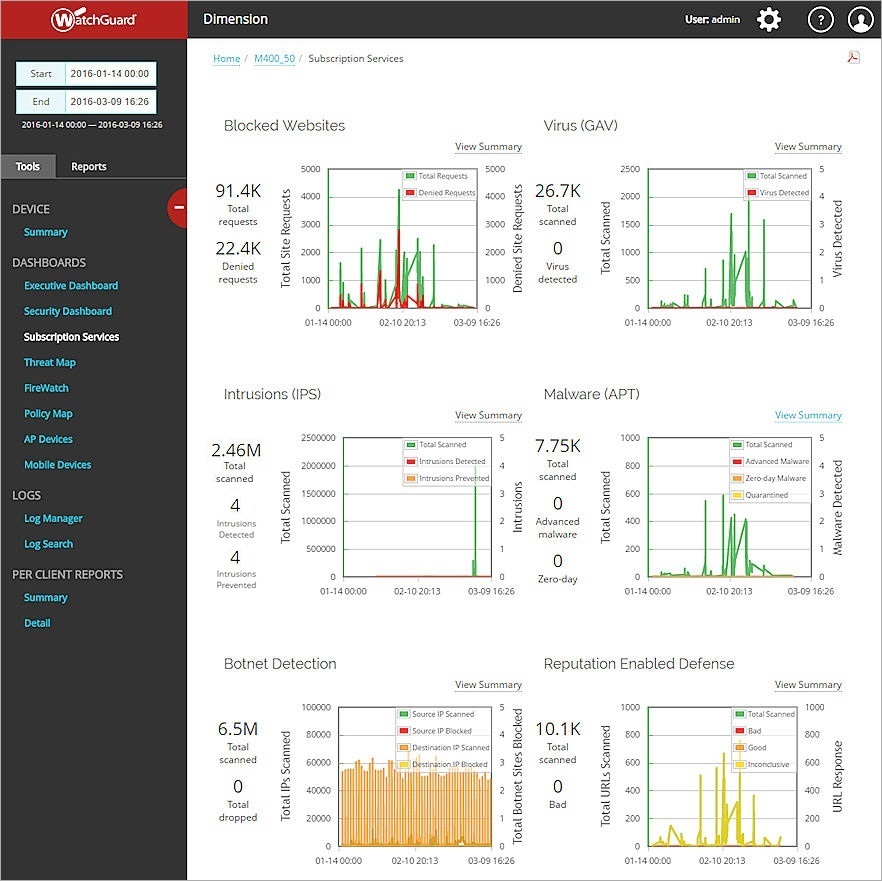
Task: Open View Summary for Virus (GAV)
Action: click(808, 146)
